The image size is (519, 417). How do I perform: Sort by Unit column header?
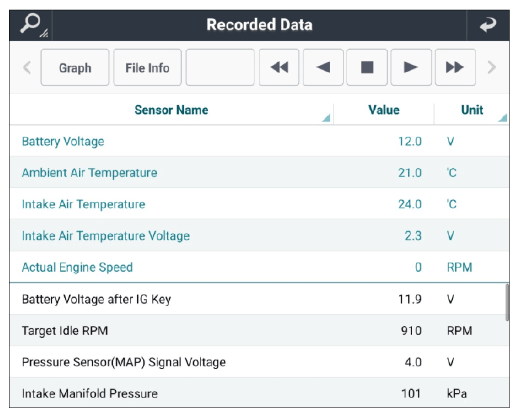coord(472,110)
